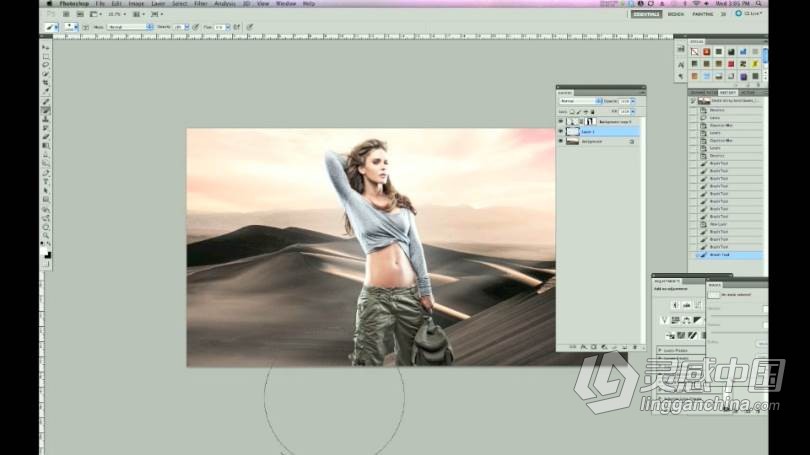Select the Crop tool
Image resolution: width=810 pixels, height=455 pixels.
pyautogui.click(x=46, y=83)
